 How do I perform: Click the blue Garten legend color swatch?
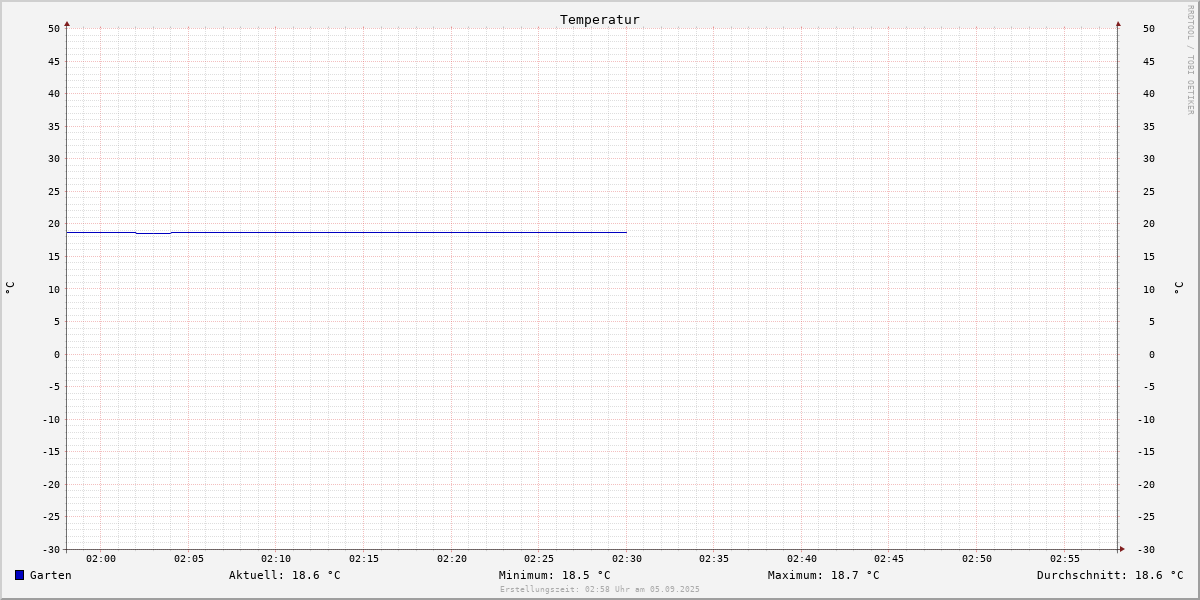pos(19,575)
